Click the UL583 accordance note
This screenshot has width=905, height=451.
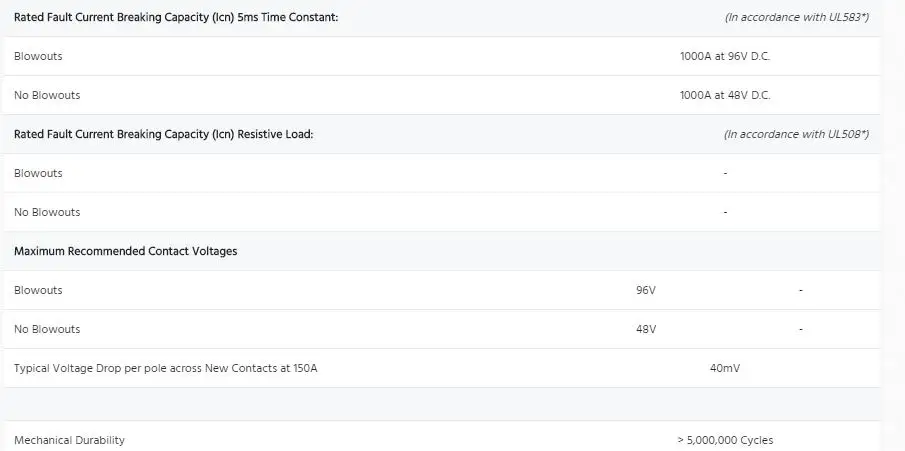[796, 18]
